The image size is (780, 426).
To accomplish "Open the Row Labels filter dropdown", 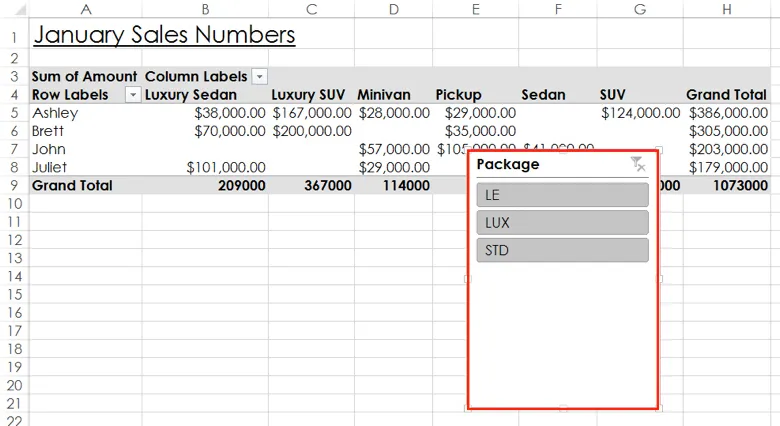I will [x=132, y=95].
